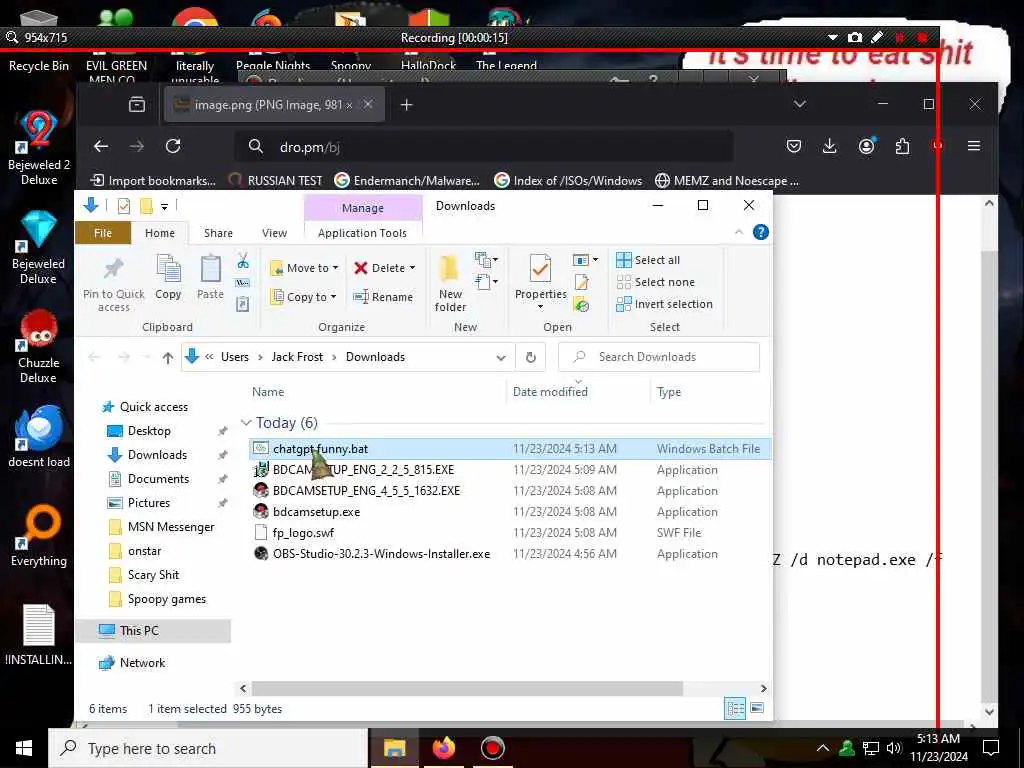This screenshot has width=1024, height=768.
Task: Click the Firefox save to Pocket icon
Action: pyautogui.click(x=793, y=146)
